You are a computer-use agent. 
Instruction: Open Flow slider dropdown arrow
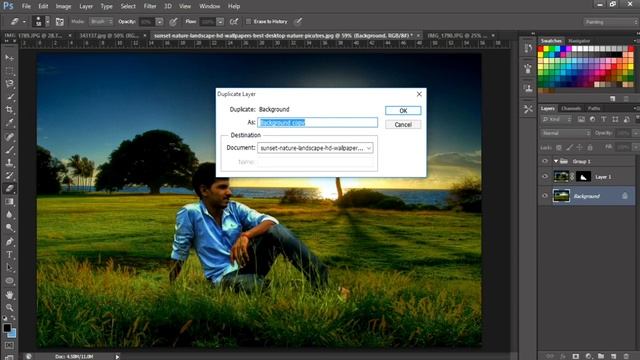pyautogui.click(x=220, y=22)
